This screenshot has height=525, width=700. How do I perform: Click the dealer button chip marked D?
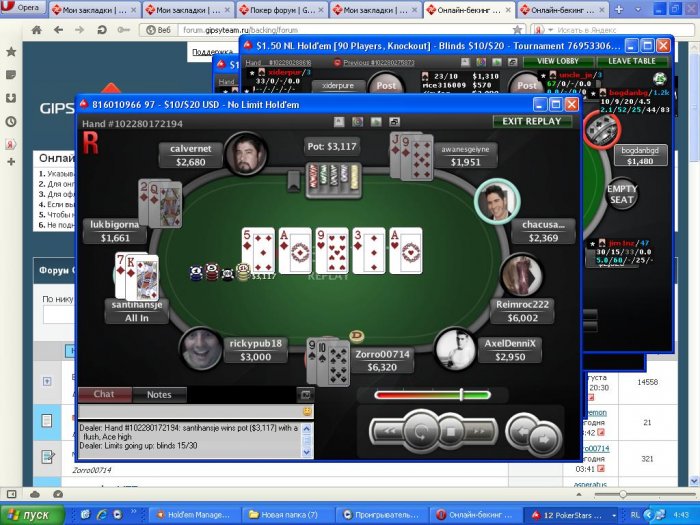click(x=356, y=336)
